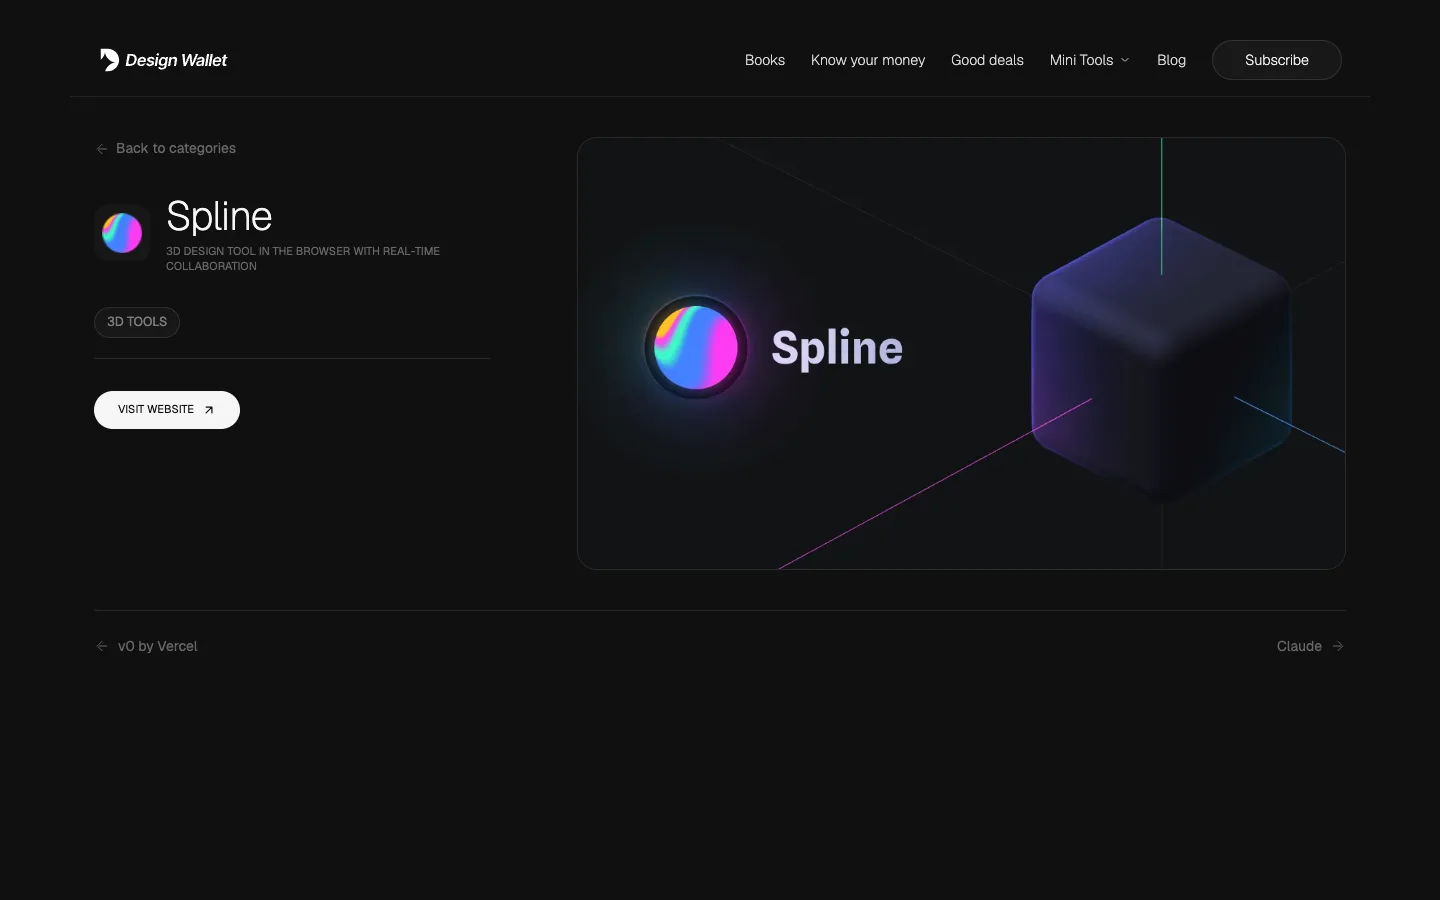Open the Books page

coord(765,60)
